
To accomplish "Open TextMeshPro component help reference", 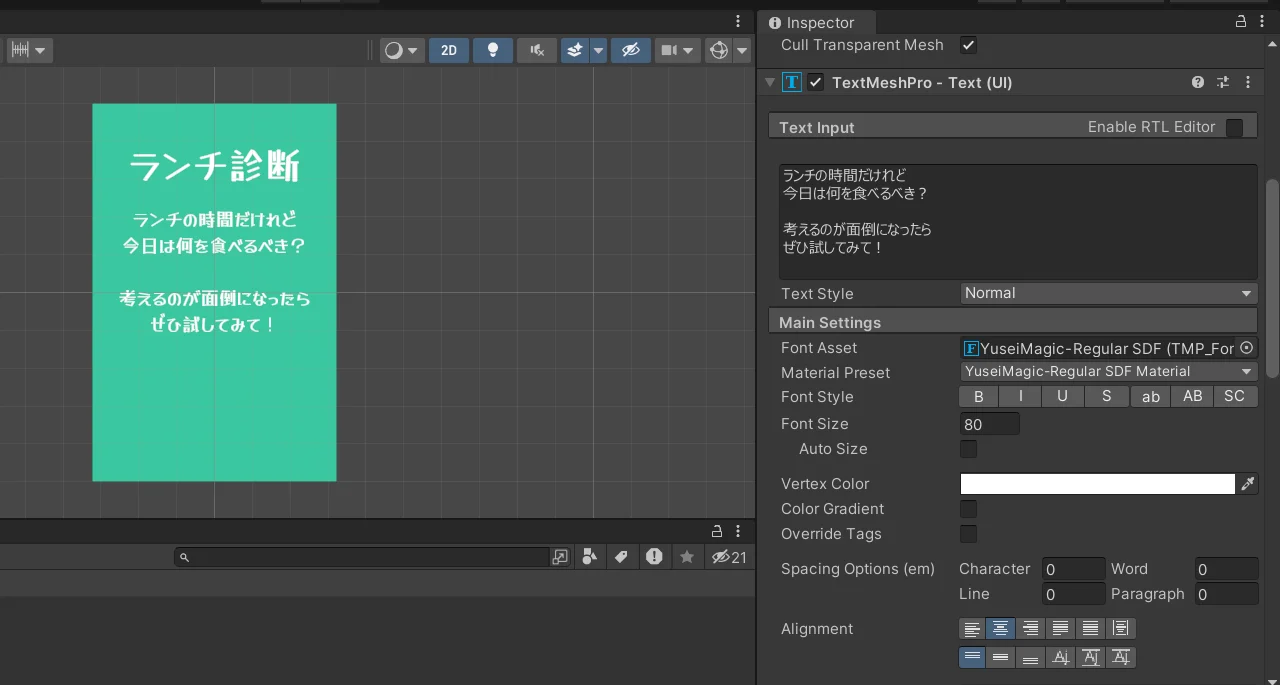I will [x=1197, y=82].
